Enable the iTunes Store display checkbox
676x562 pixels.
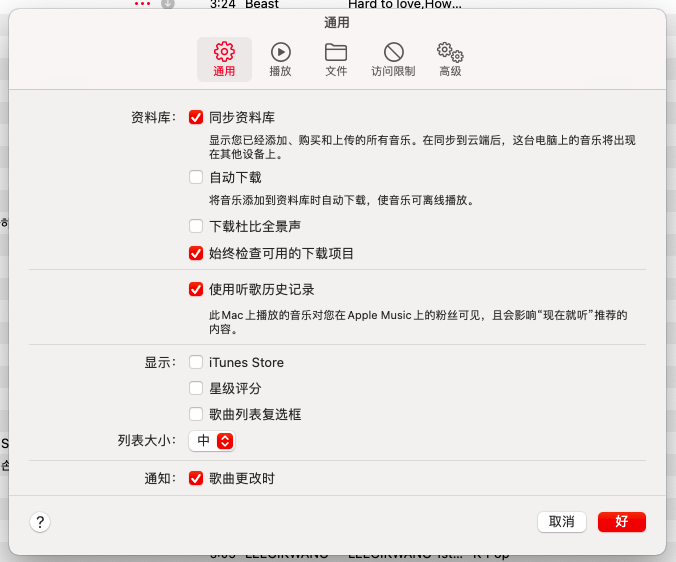[196, 362]
